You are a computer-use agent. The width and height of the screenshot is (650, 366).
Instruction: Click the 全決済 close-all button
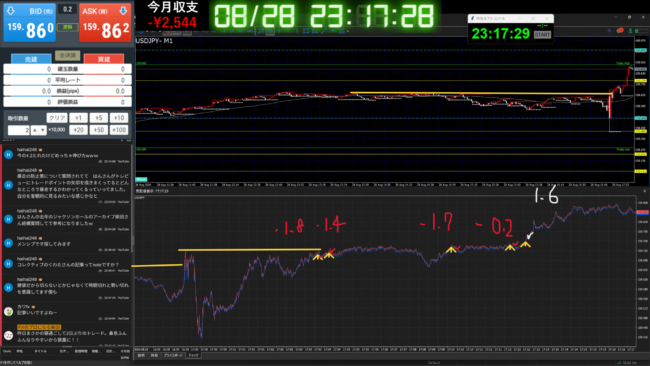coord(67,55)
